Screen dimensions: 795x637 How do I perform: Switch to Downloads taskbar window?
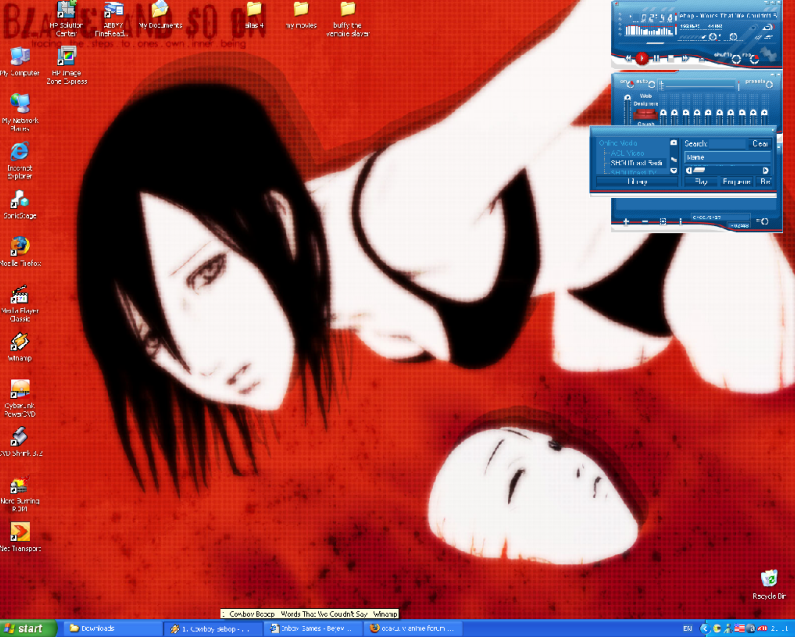[x=112, y=628]
